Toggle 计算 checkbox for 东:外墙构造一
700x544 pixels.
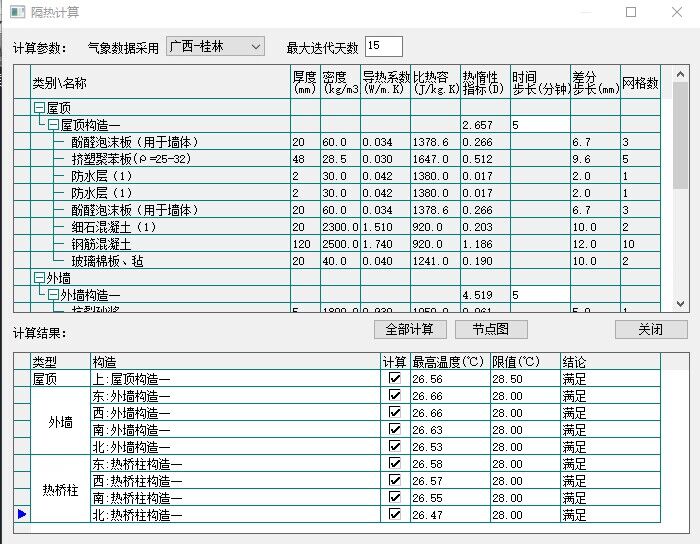coord(395,396)
